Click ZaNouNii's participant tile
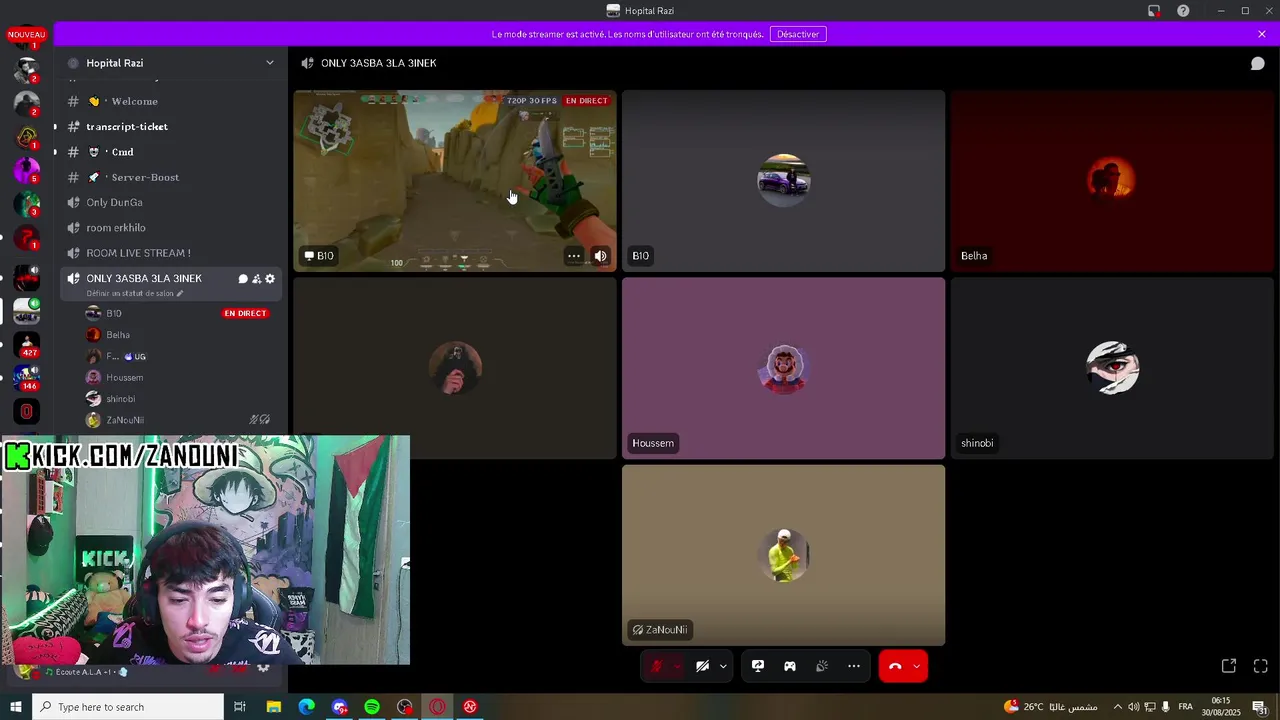The height and width of the screenshot is (720, 1280). tap(783, 555)
